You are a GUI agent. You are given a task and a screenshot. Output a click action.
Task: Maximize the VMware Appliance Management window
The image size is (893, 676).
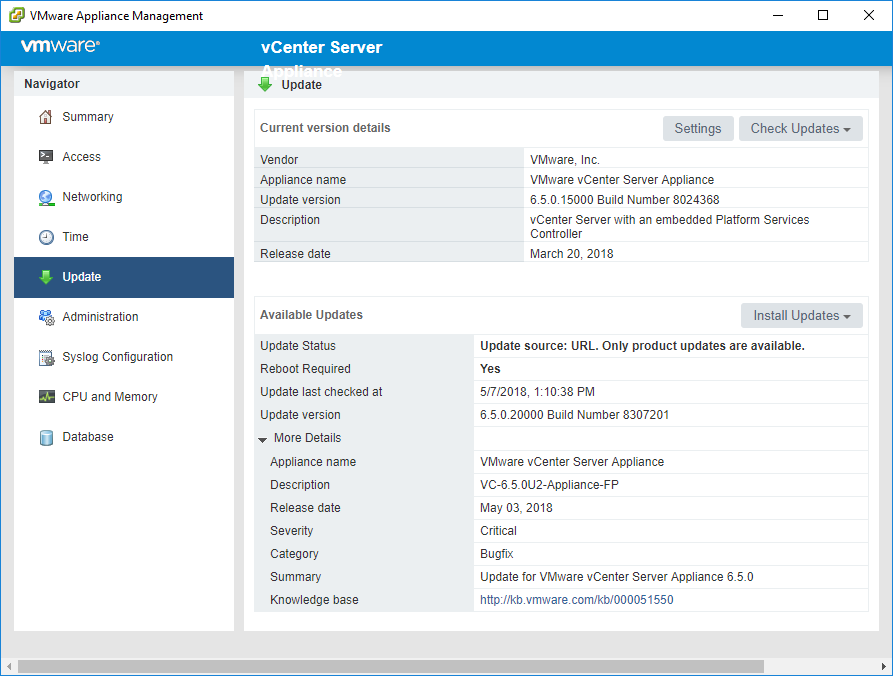(823, 15)
